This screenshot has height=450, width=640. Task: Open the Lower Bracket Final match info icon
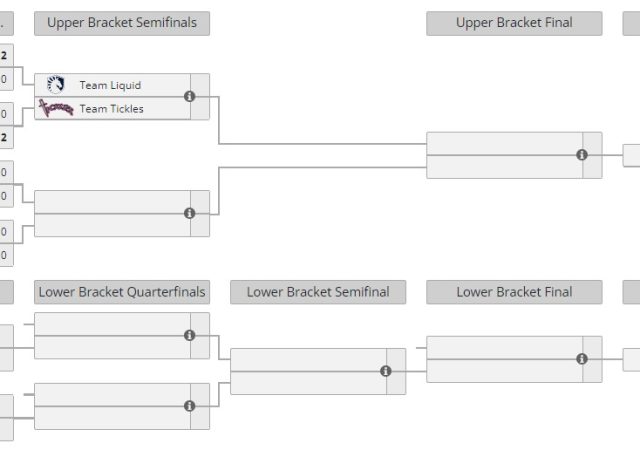(x=582, y=359)
